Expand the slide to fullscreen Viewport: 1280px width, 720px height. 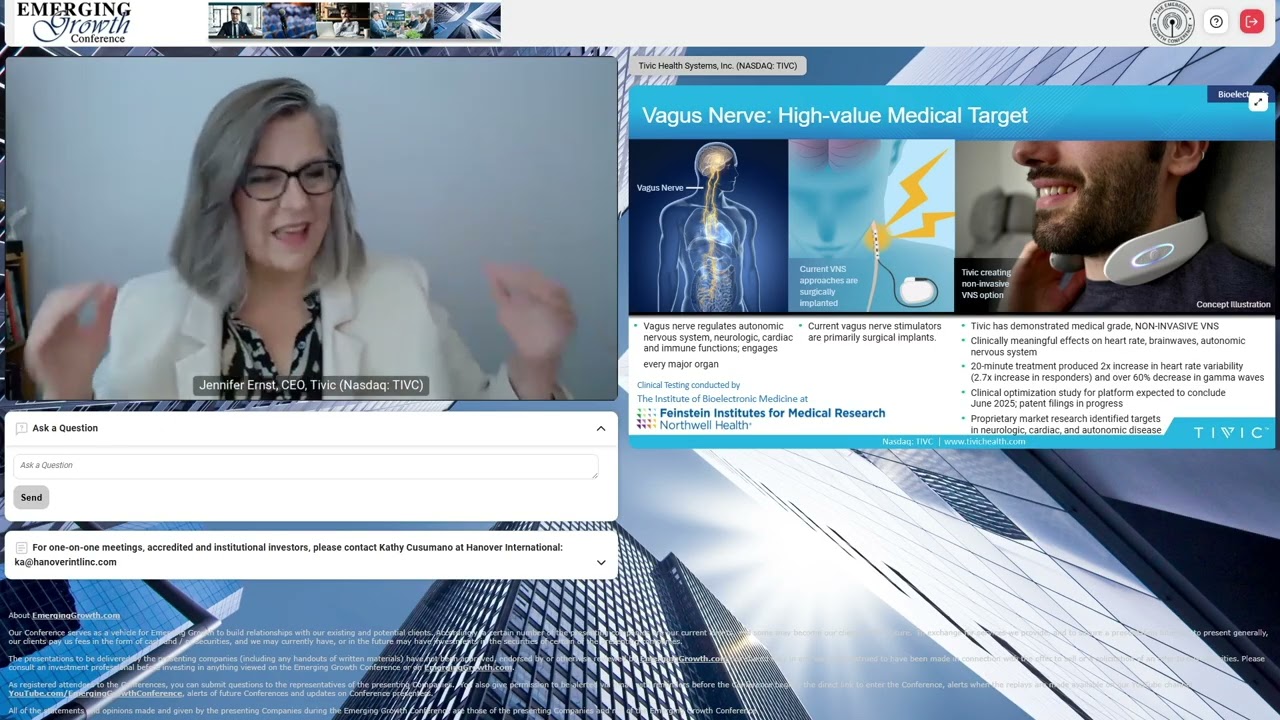pos(1258,101)
